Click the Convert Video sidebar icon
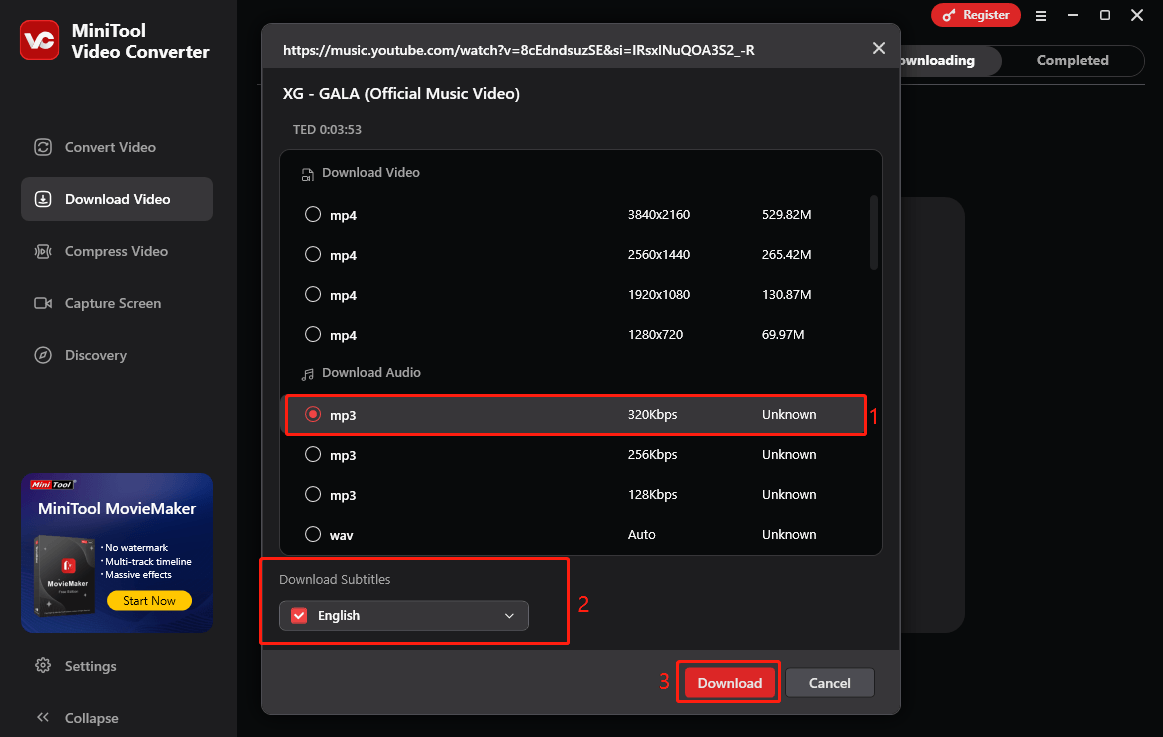This screenshot has width=1163, height=737. [43, 147]
